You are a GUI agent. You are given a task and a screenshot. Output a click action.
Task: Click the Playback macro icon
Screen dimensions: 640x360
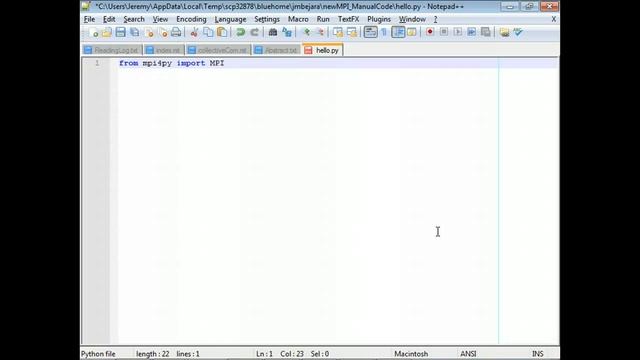click(x=458, y=32)
